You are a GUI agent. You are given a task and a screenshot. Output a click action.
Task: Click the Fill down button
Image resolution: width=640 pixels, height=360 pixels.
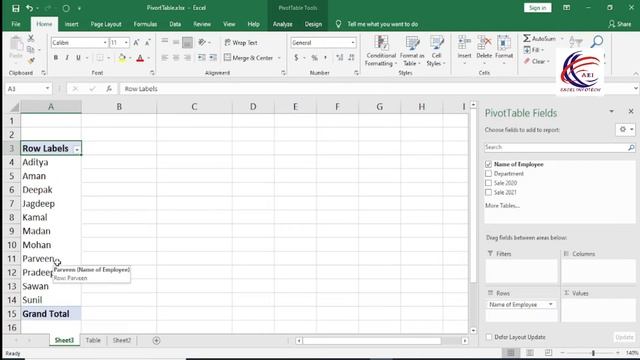532,50
